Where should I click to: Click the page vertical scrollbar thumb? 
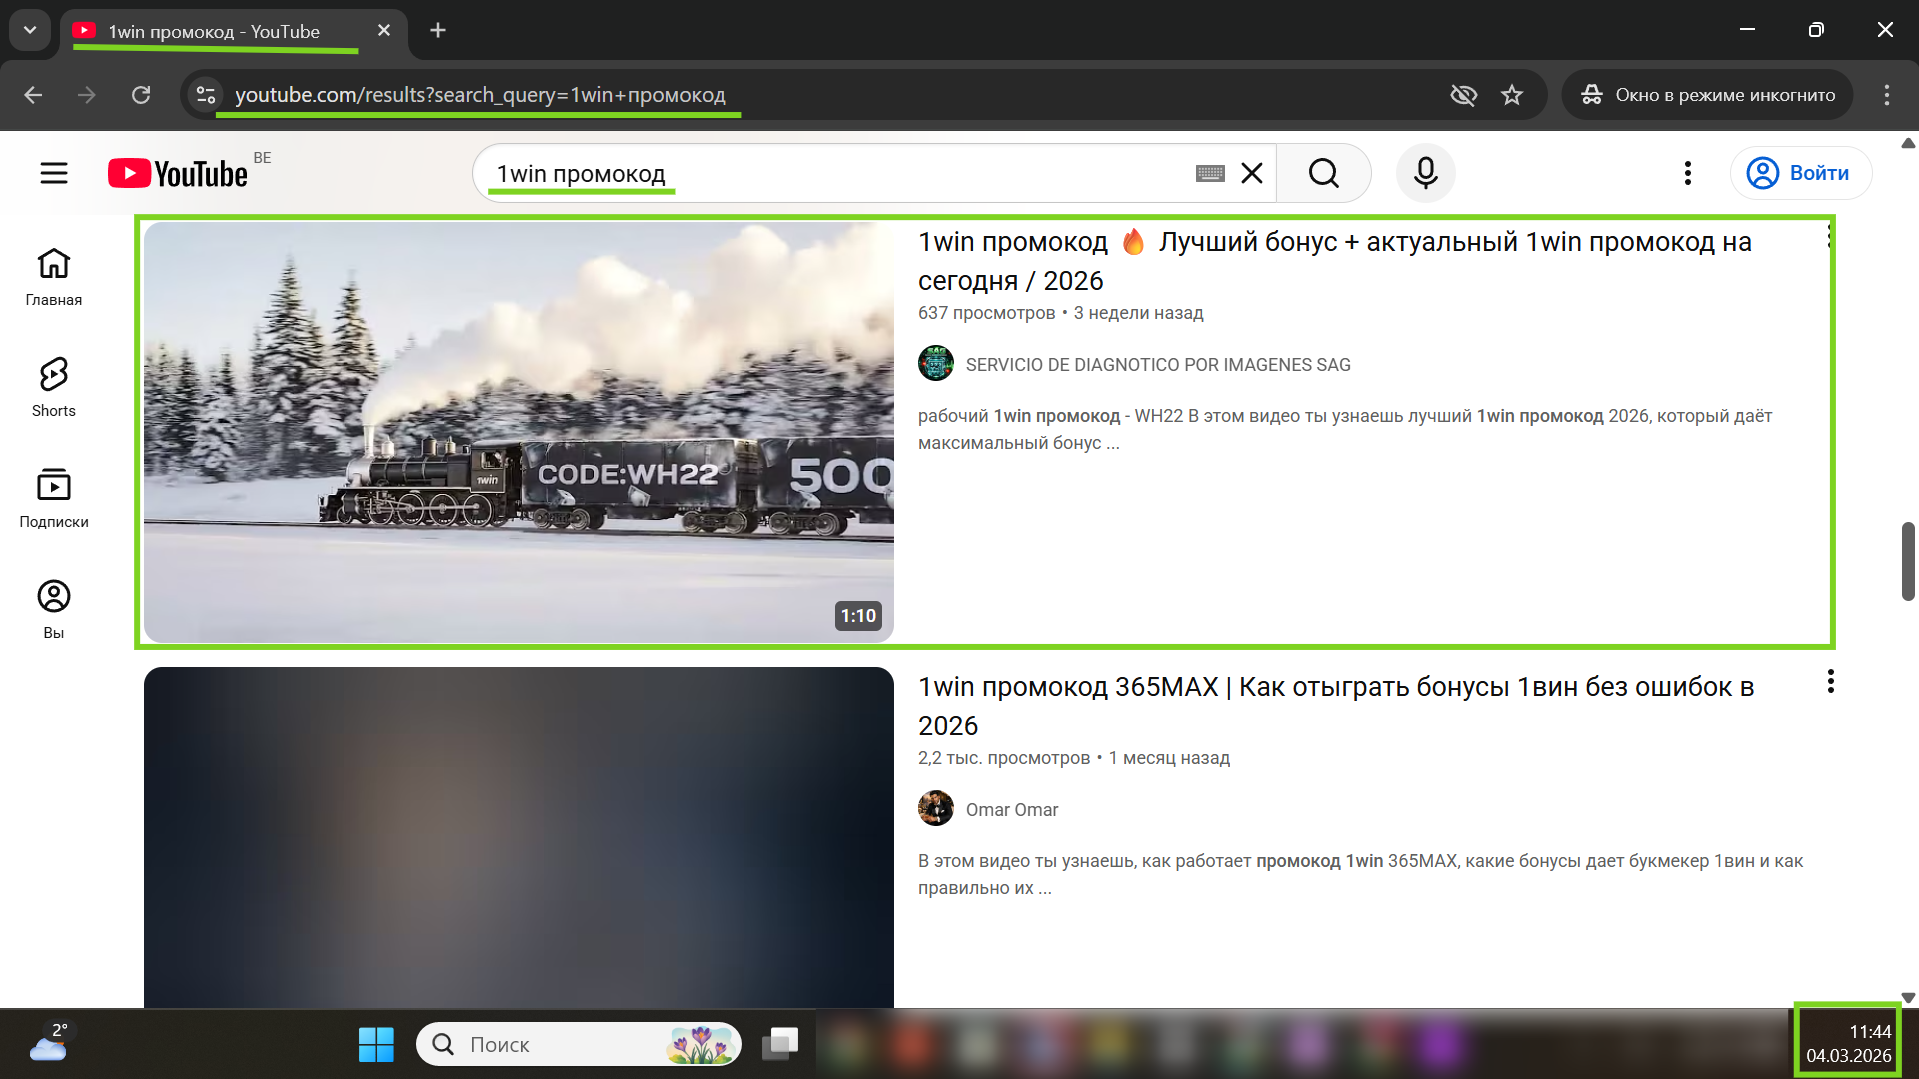pos(1908,561)
